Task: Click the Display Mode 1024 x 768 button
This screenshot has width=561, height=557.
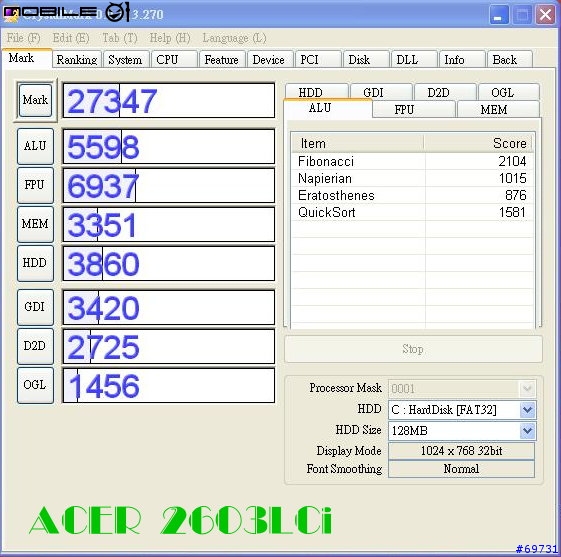Action: 462,451
